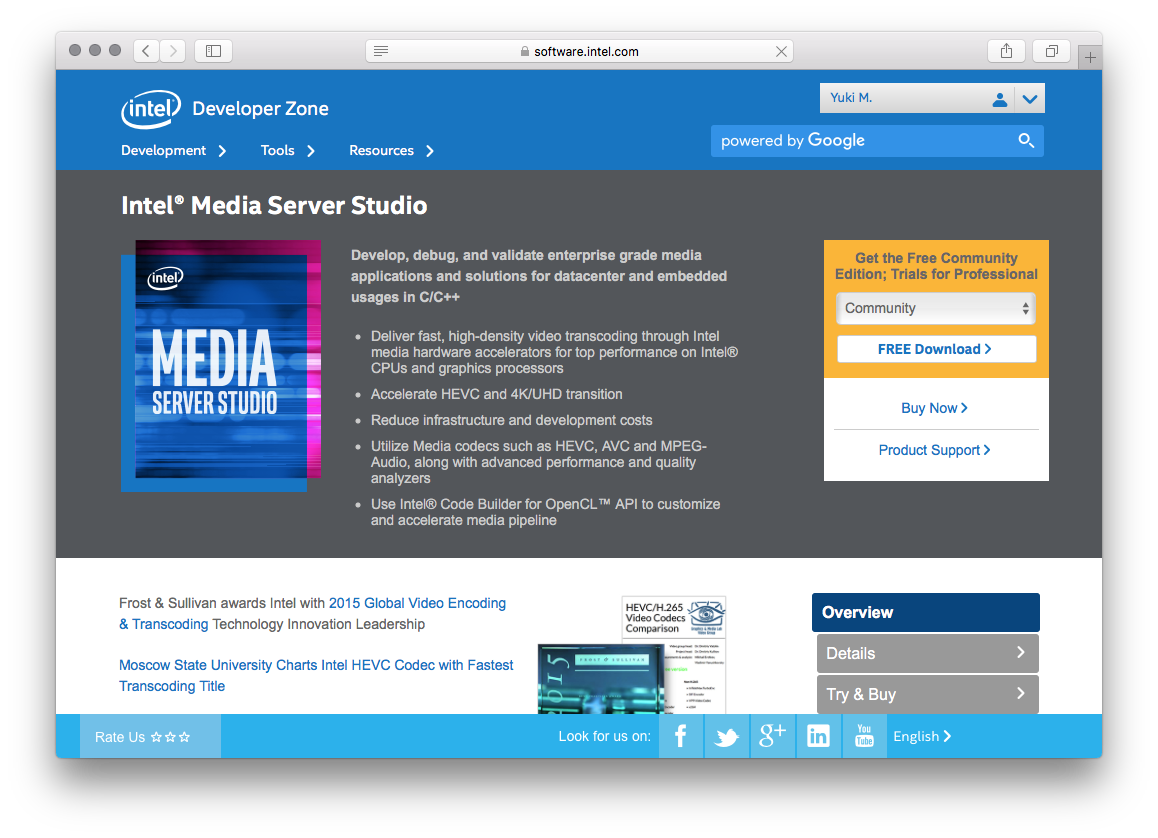Expand the Tools menu
Screen dimensions: 1158x838
[288, 151]
